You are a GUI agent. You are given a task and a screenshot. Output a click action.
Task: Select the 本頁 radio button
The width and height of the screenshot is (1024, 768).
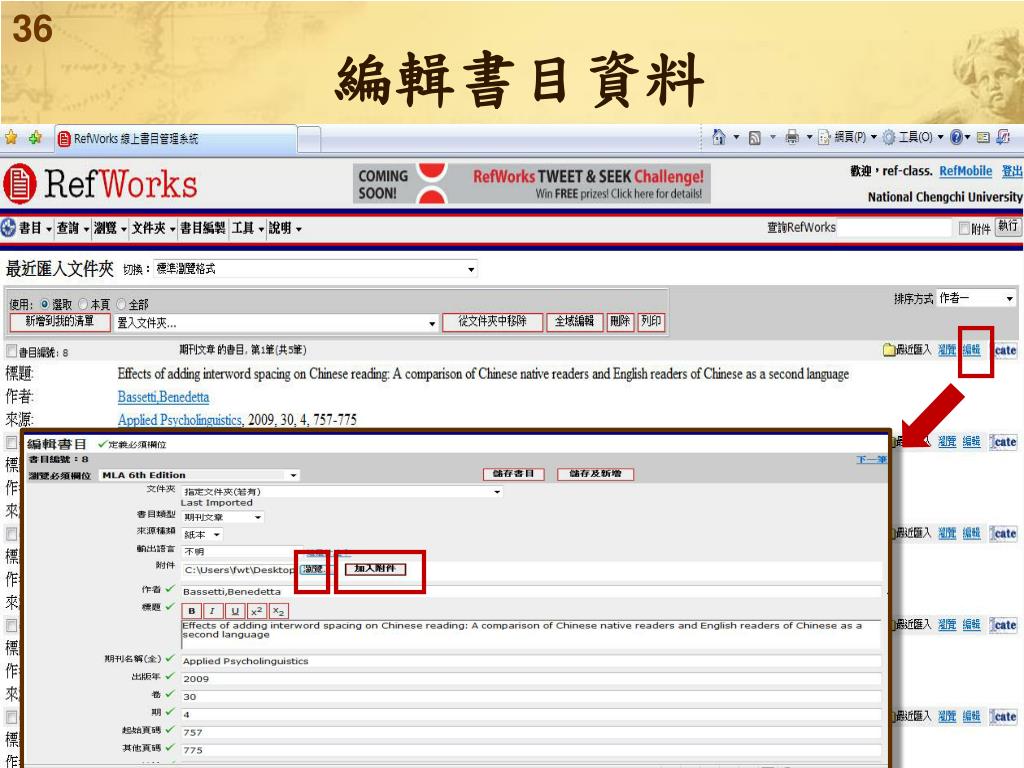83,304
